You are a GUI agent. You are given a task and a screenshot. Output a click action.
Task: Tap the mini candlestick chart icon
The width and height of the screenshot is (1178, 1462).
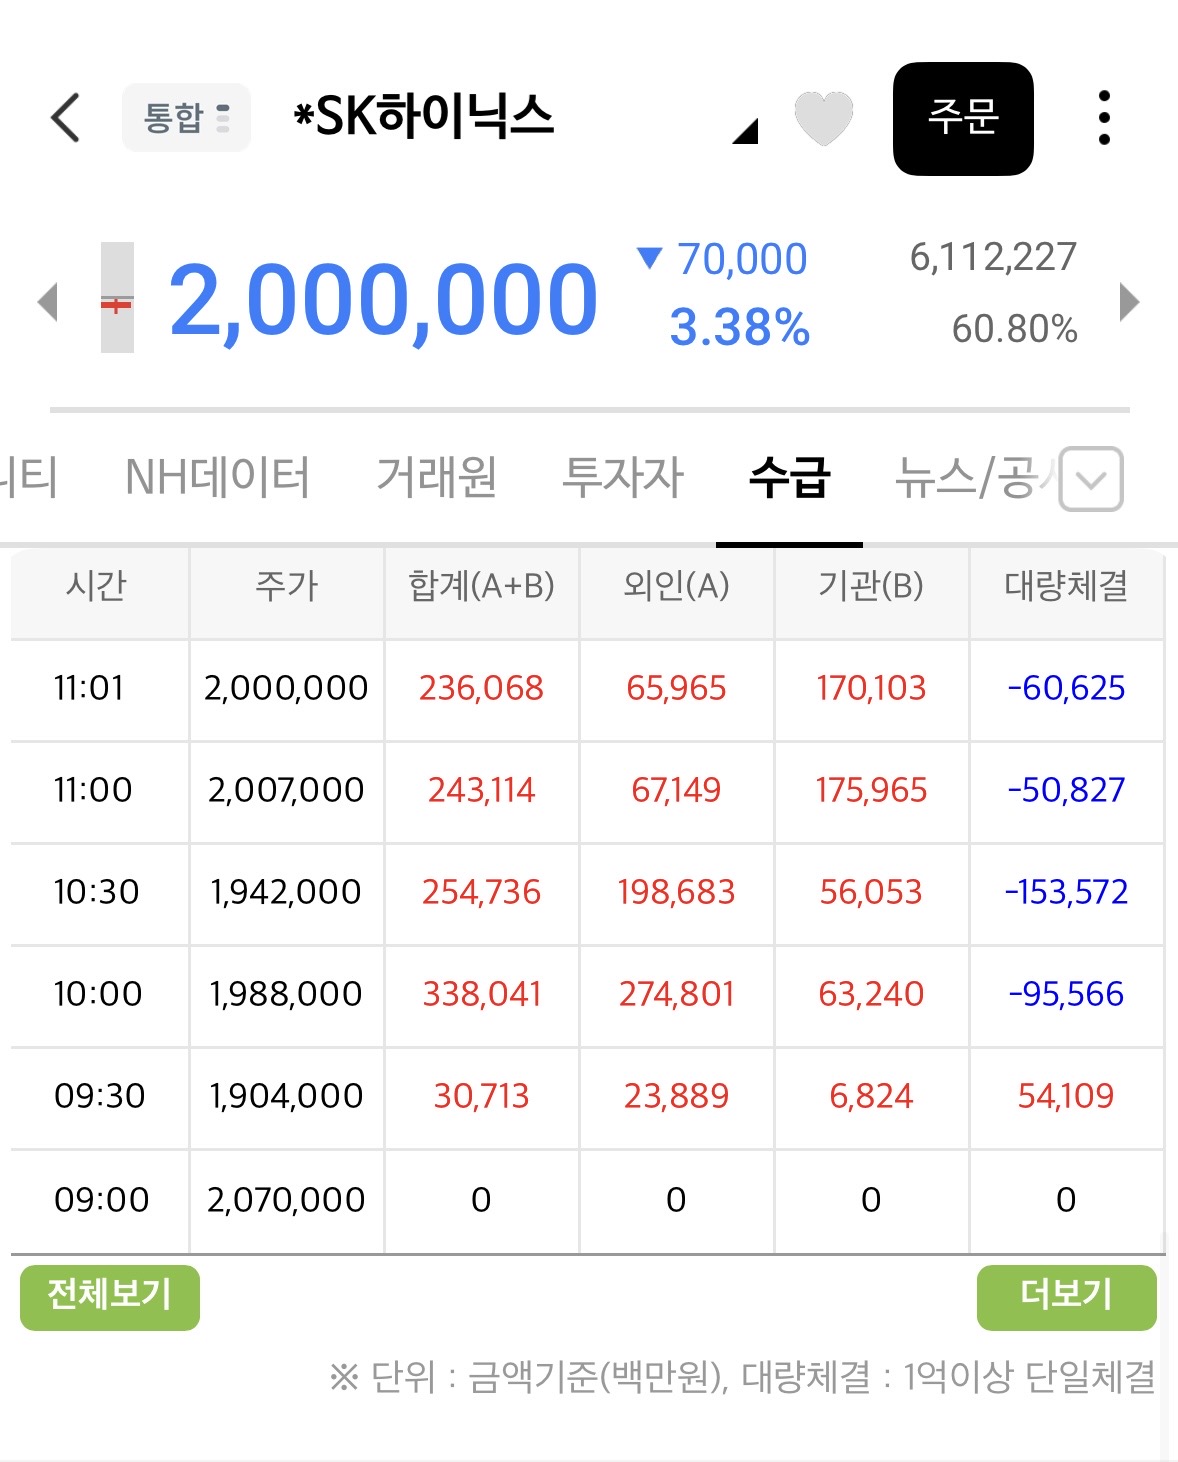[x=117, y=297]
